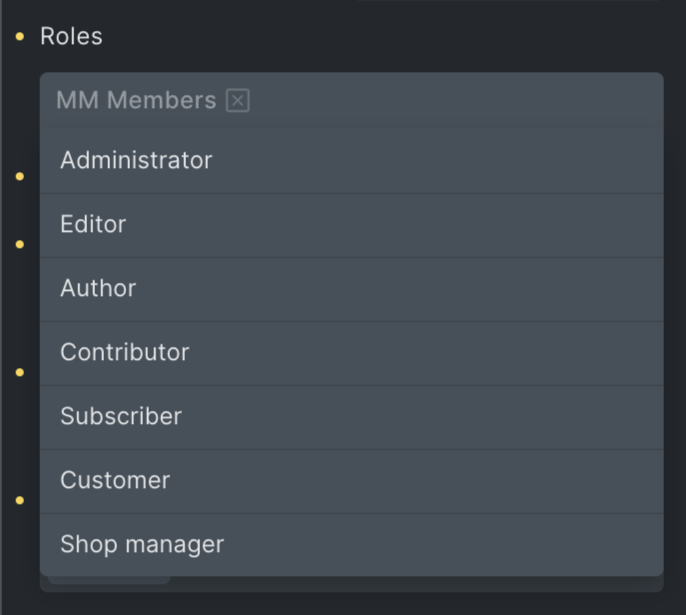The image size is (686, 615).
Task: Click the MM Members selected tag text
Action: 136,100
